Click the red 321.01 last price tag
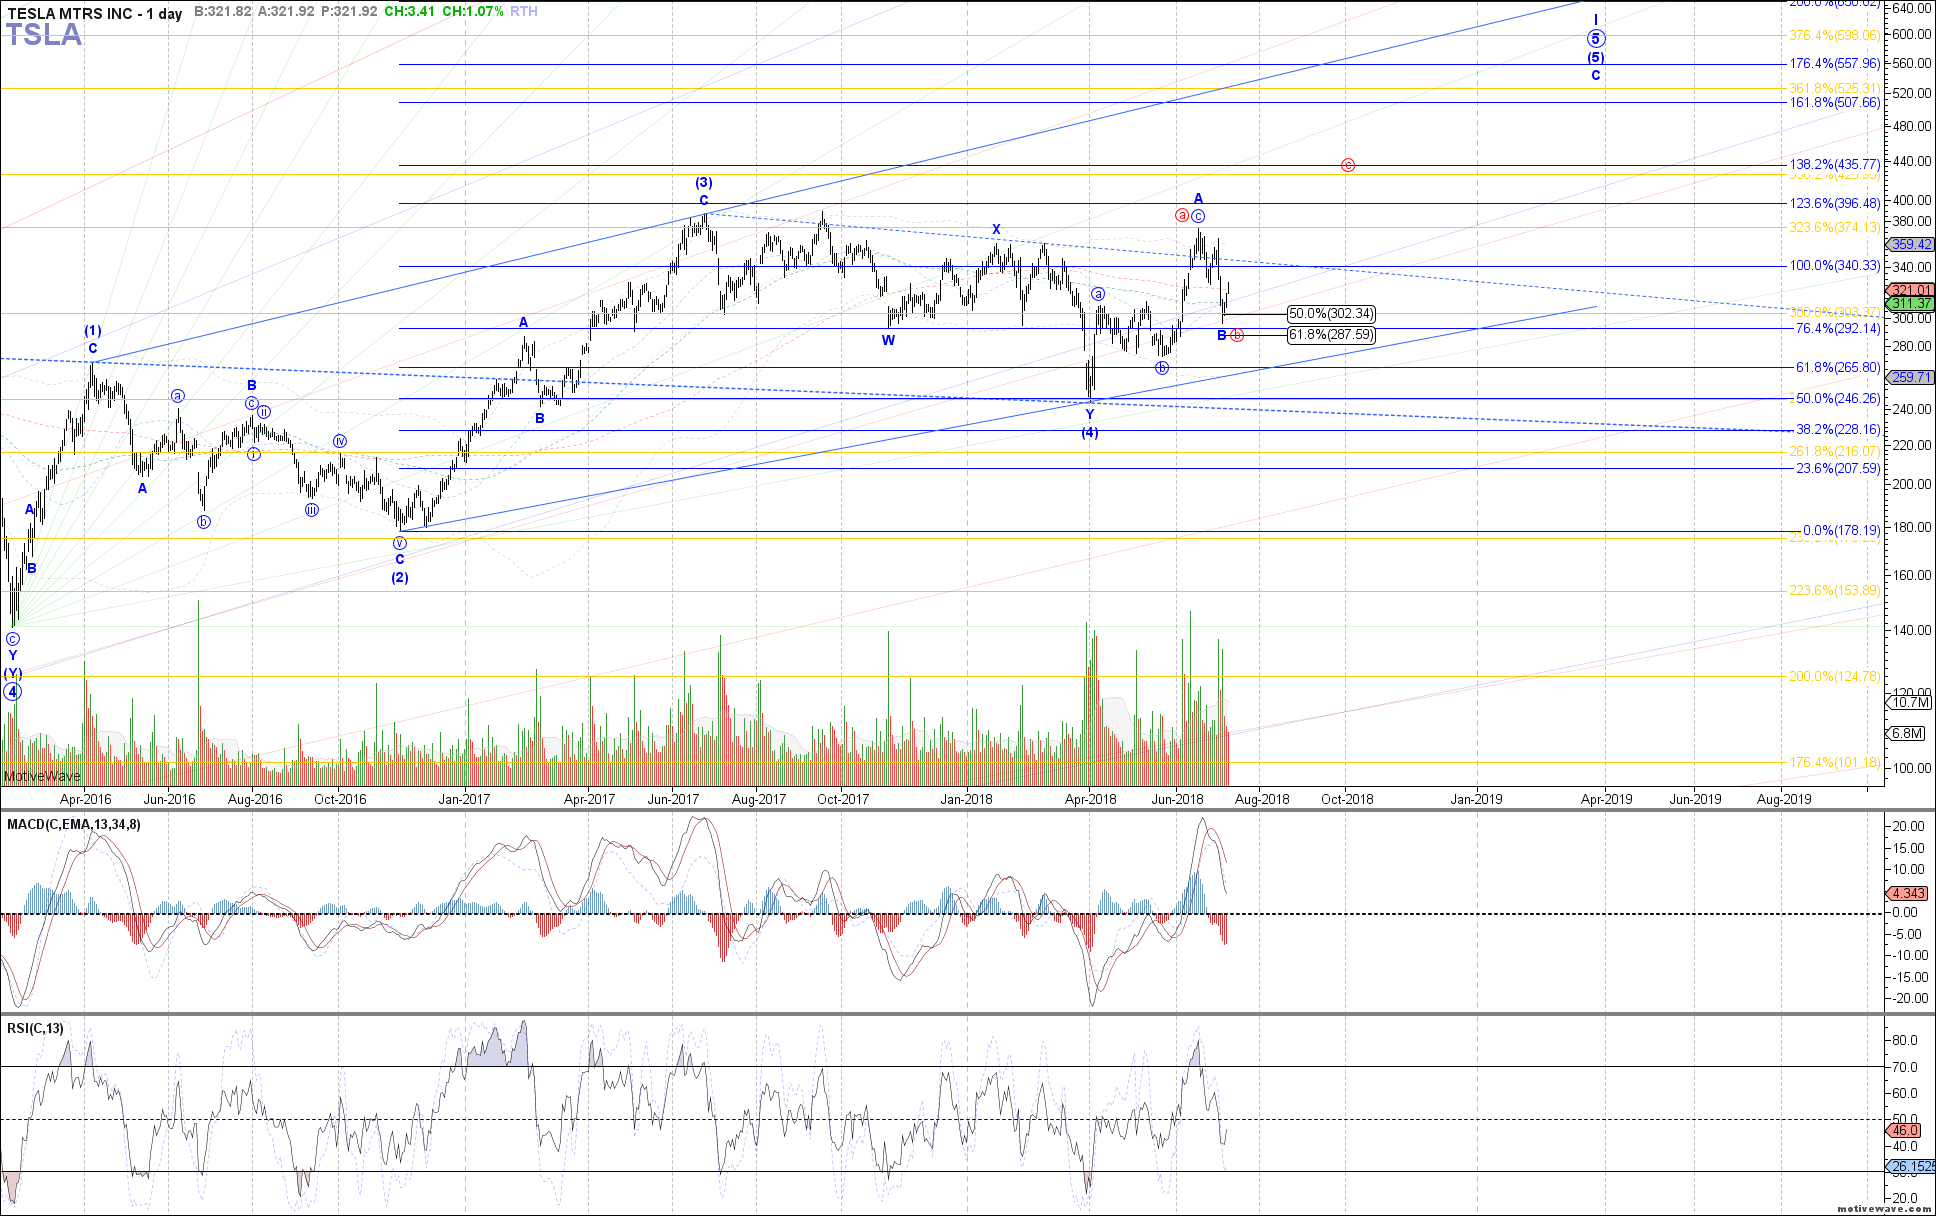This screenshot has width=1936, height=1216. pos(1910,291)
